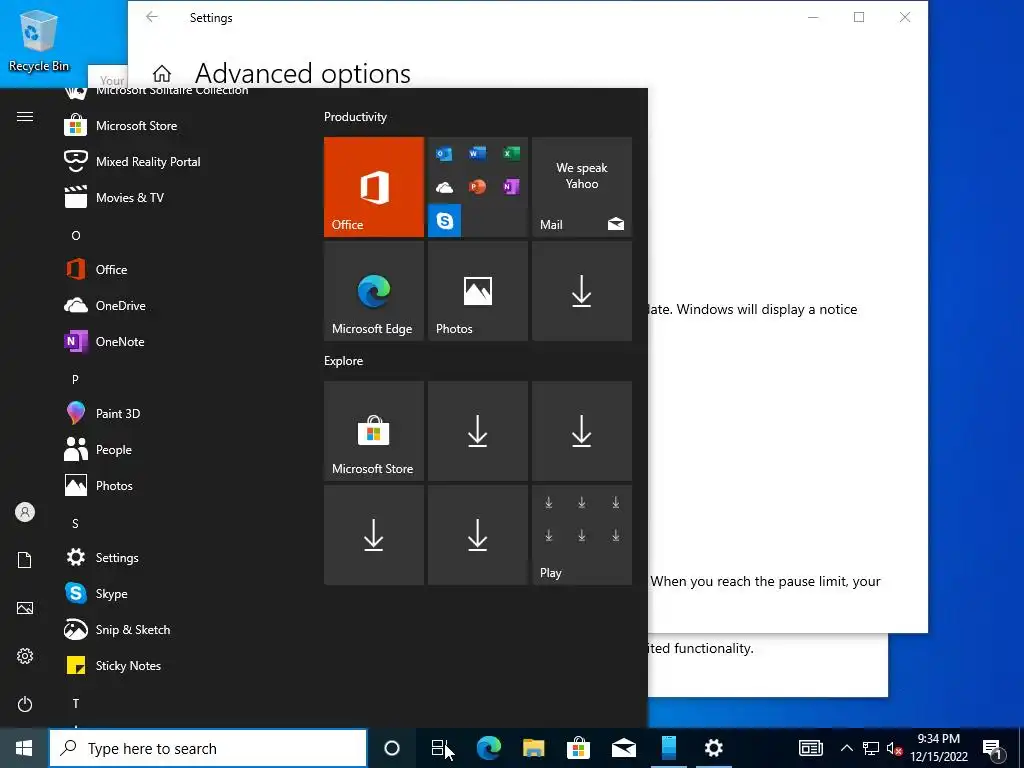The width and height of the screenshot is (1024, 768).
Task: Open Settings gear in Start sidebar
Action: [x=25, y=656]
